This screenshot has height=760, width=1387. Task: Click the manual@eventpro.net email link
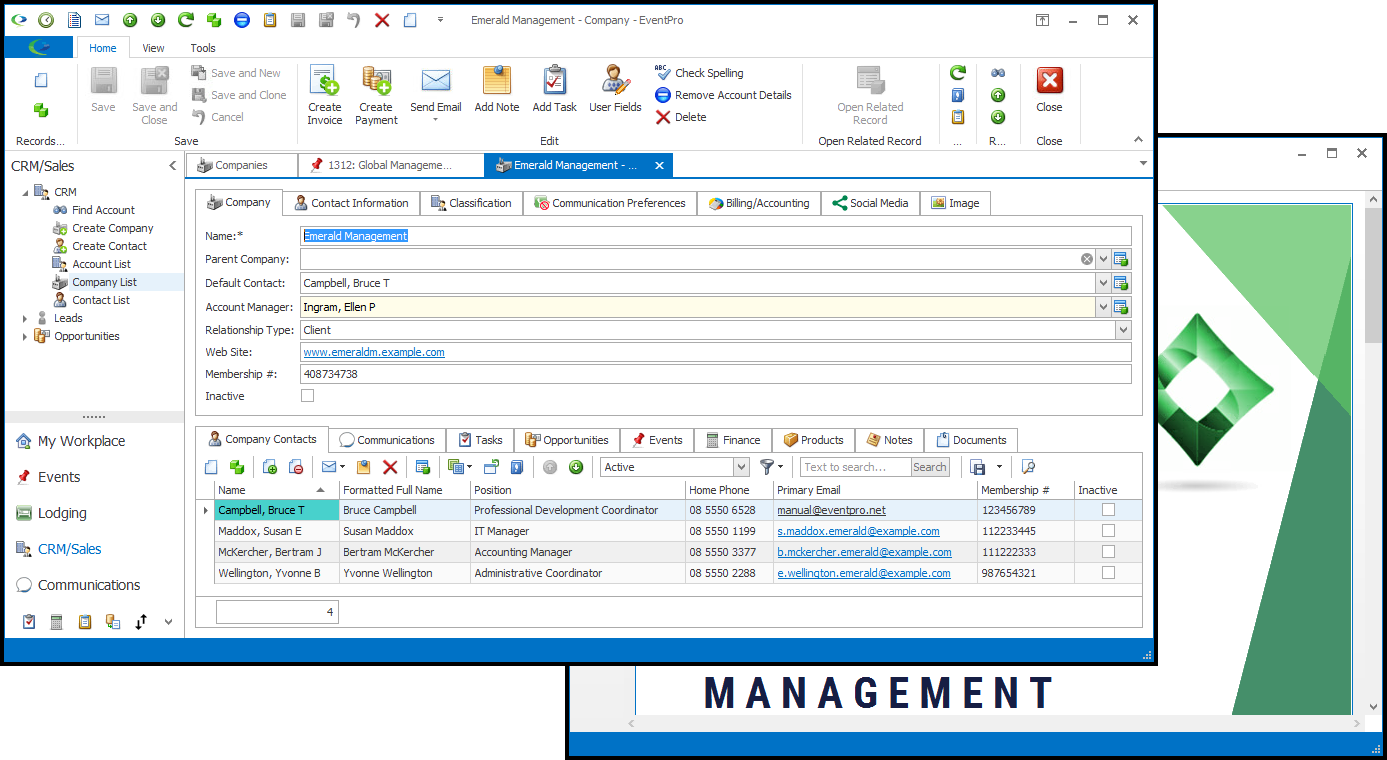(x=831, y=510)
